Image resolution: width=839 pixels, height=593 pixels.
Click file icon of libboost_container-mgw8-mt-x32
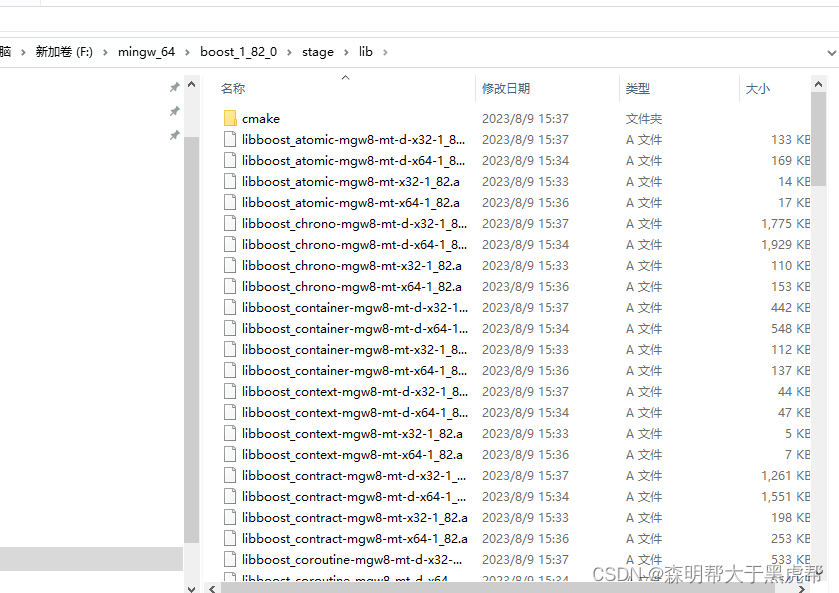(x=230, y=349)
